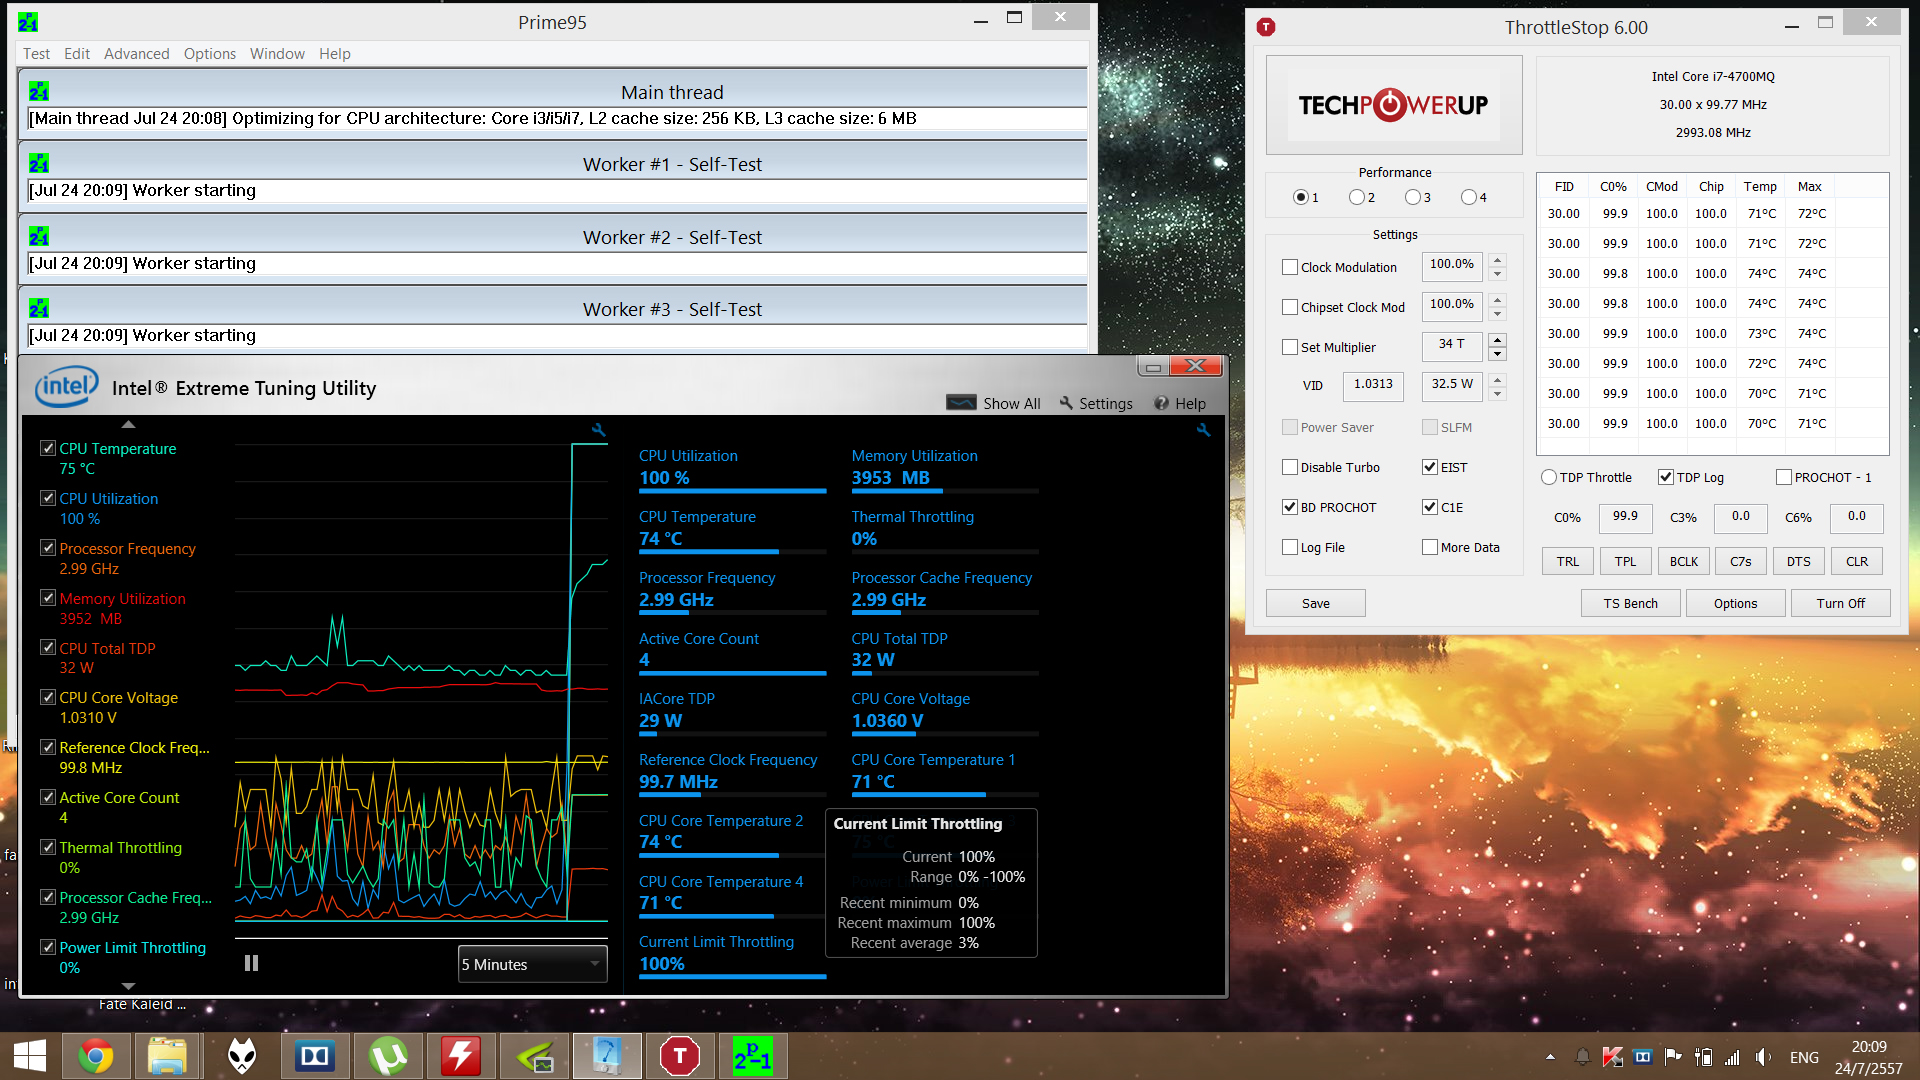
Task: Click the ThrottleStop taskbar icon
Action: (680, 1056)
